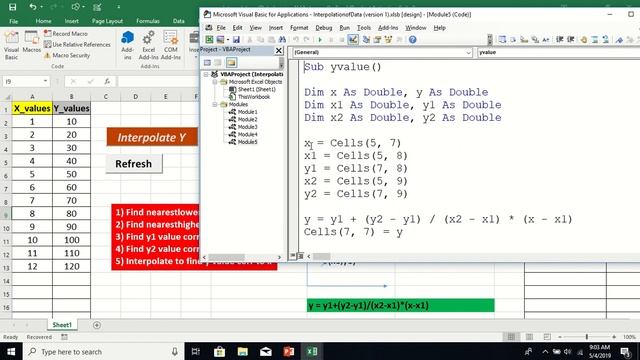
Task: Click Save icon in Excel title bar
Action: [x=13, y=7]
